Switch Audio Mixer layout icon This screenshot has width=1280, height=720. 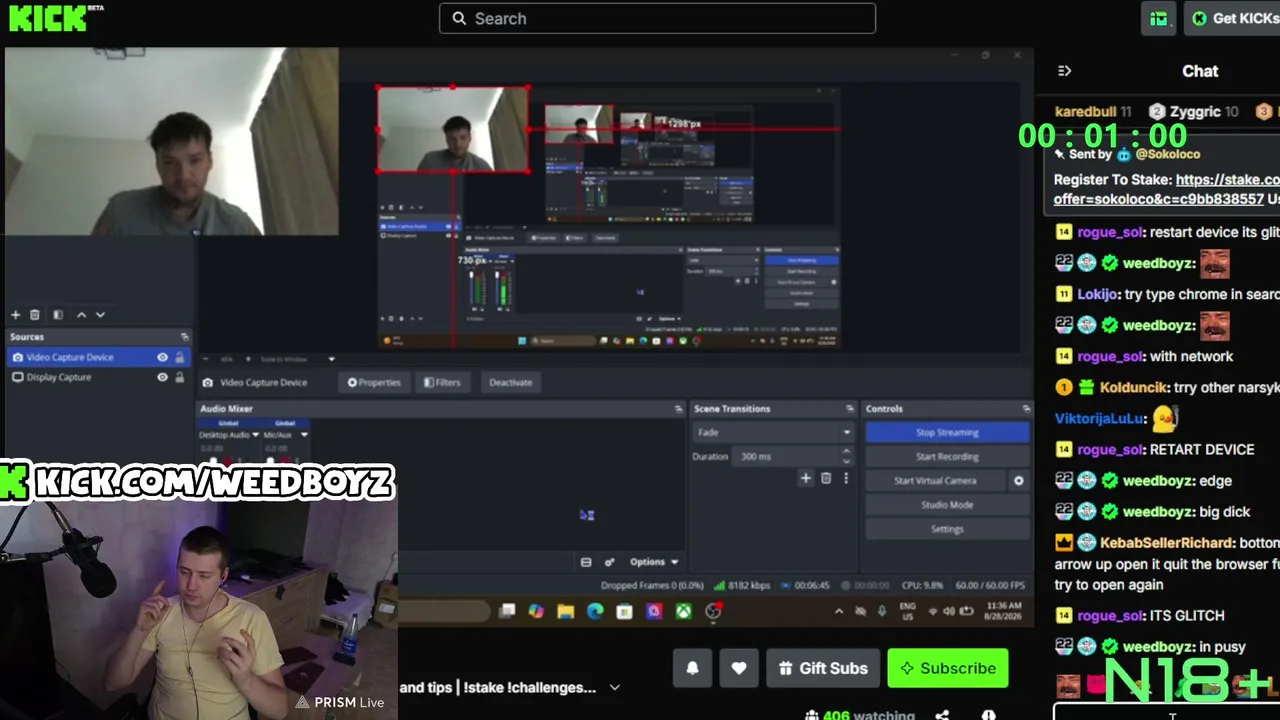(586, 562)
